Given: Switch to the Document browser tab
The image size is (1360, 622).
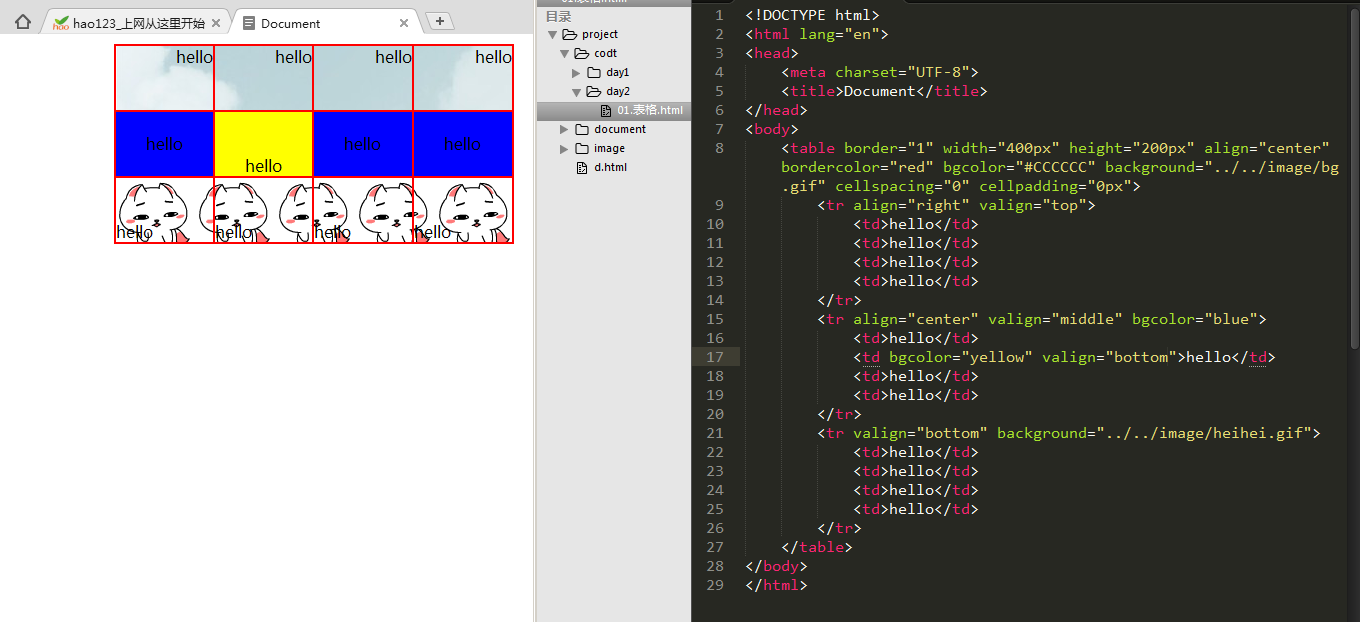Looking at the screenshot, I should coord(325,23).
